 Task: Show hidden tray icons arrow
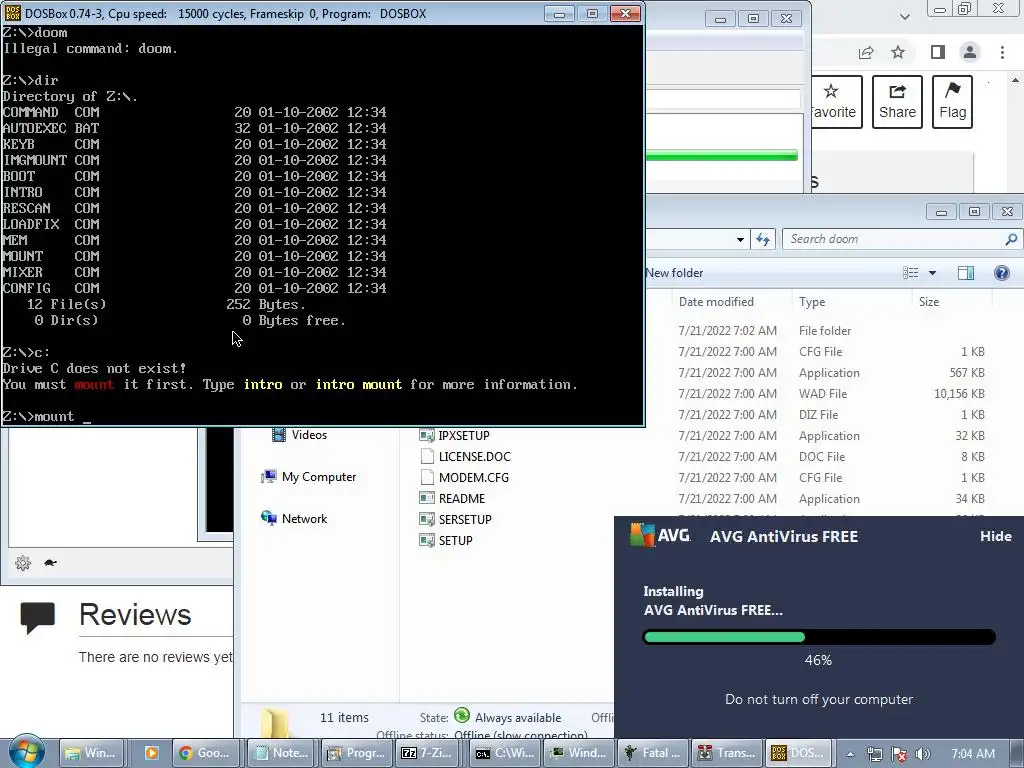click(850, 754)
